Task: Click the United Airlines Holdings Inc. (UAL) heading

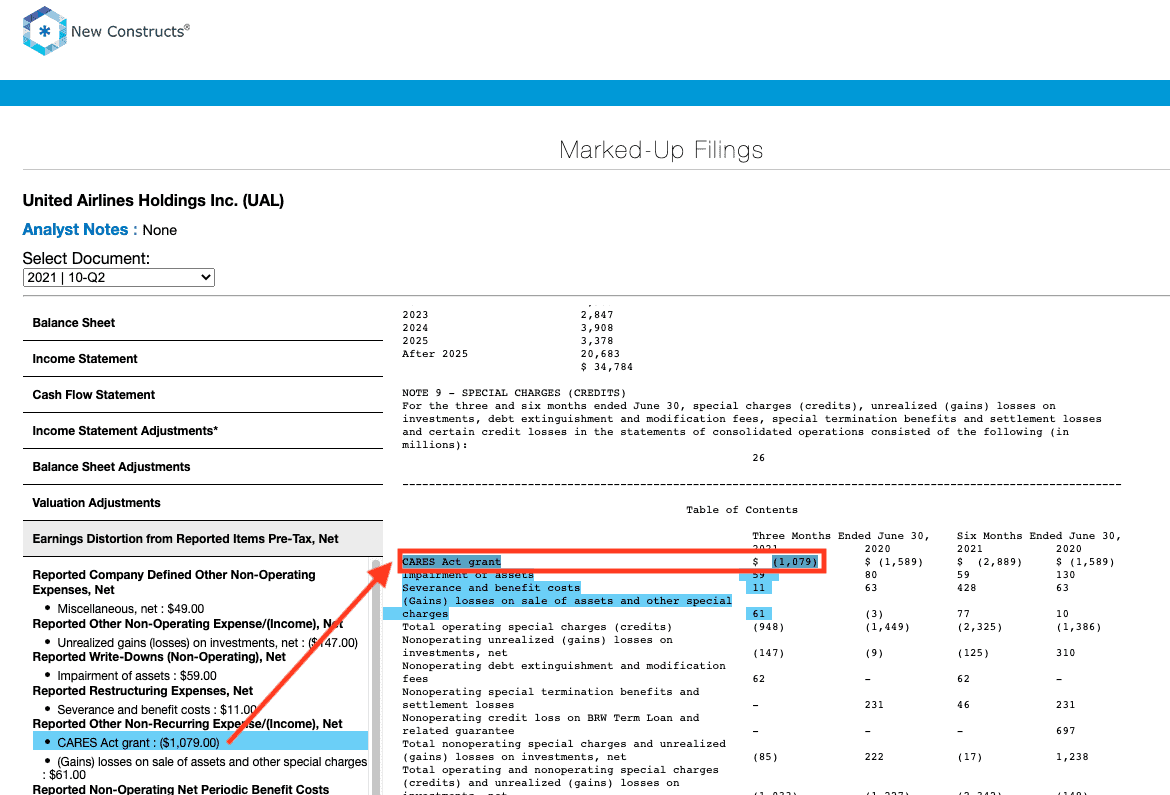Action: click(x=153, y=201)
